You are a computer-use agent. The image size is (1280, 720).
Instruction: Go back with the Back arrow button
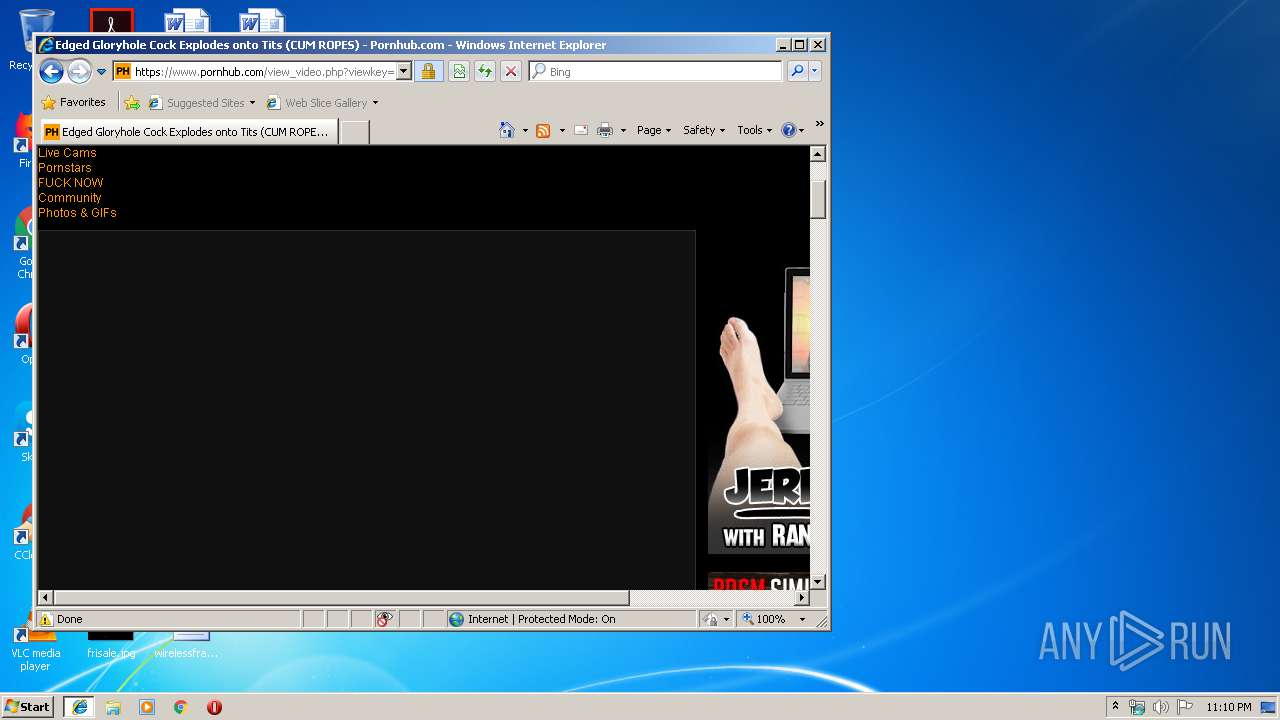[x=51, y=71]
